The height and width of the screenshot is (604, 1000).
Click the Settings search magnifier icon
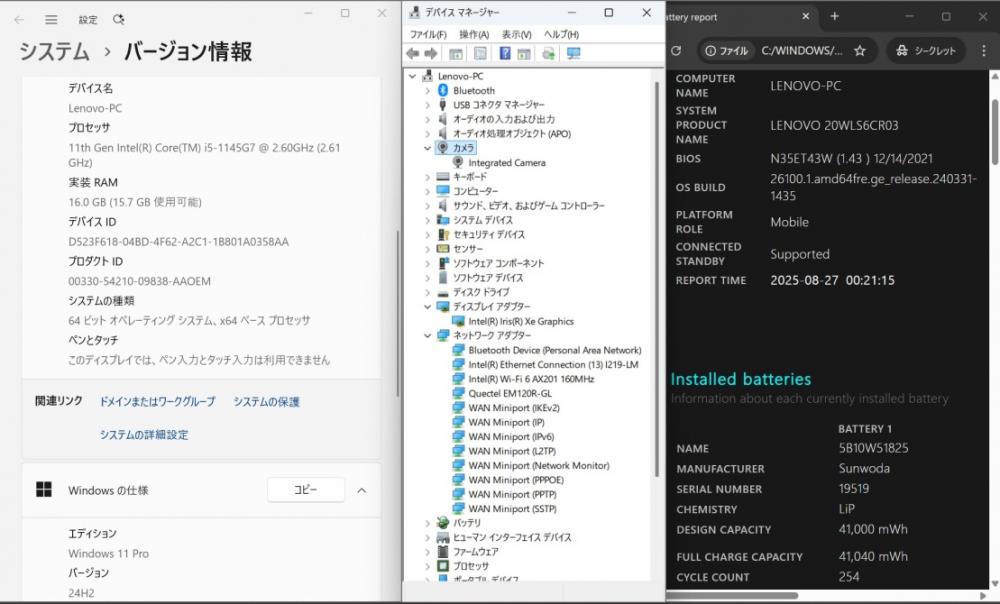[119, 20]
